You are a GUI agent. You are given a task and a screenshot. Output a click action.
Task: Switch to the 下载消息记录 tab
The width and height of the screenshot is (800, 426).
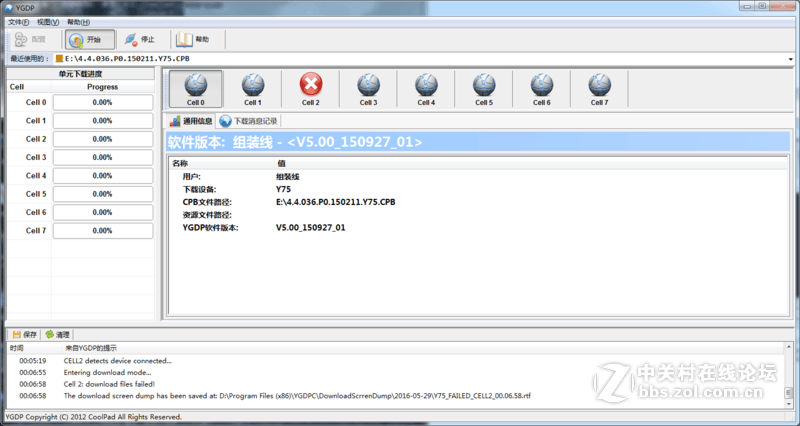pos(248,121)
